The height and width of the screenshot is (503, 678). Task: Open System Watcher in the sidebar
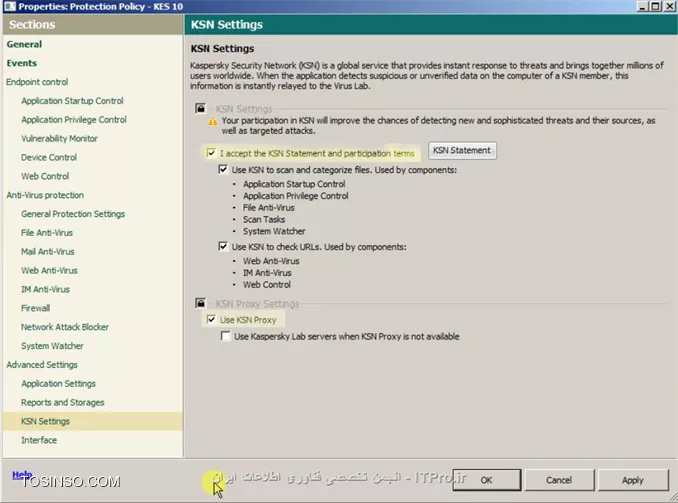(52, 346)
